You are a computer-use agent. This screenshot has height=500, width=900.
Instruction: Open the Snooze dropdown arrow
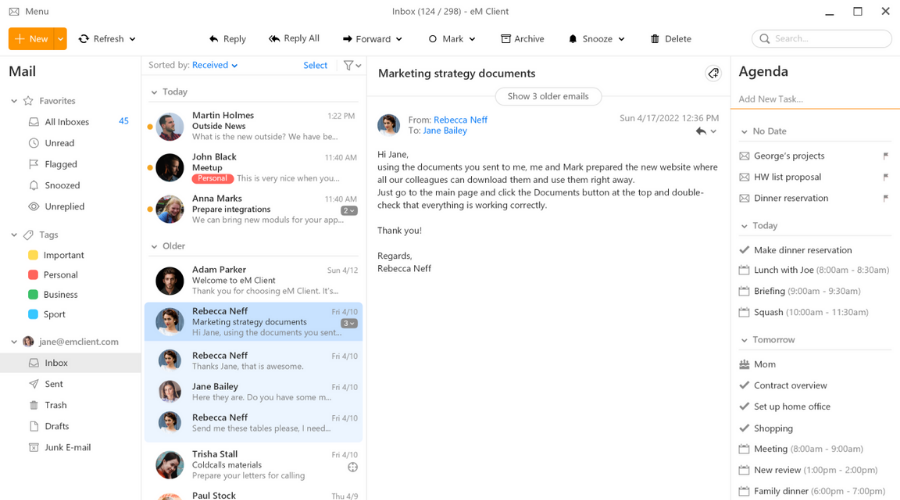pos(622,39)
